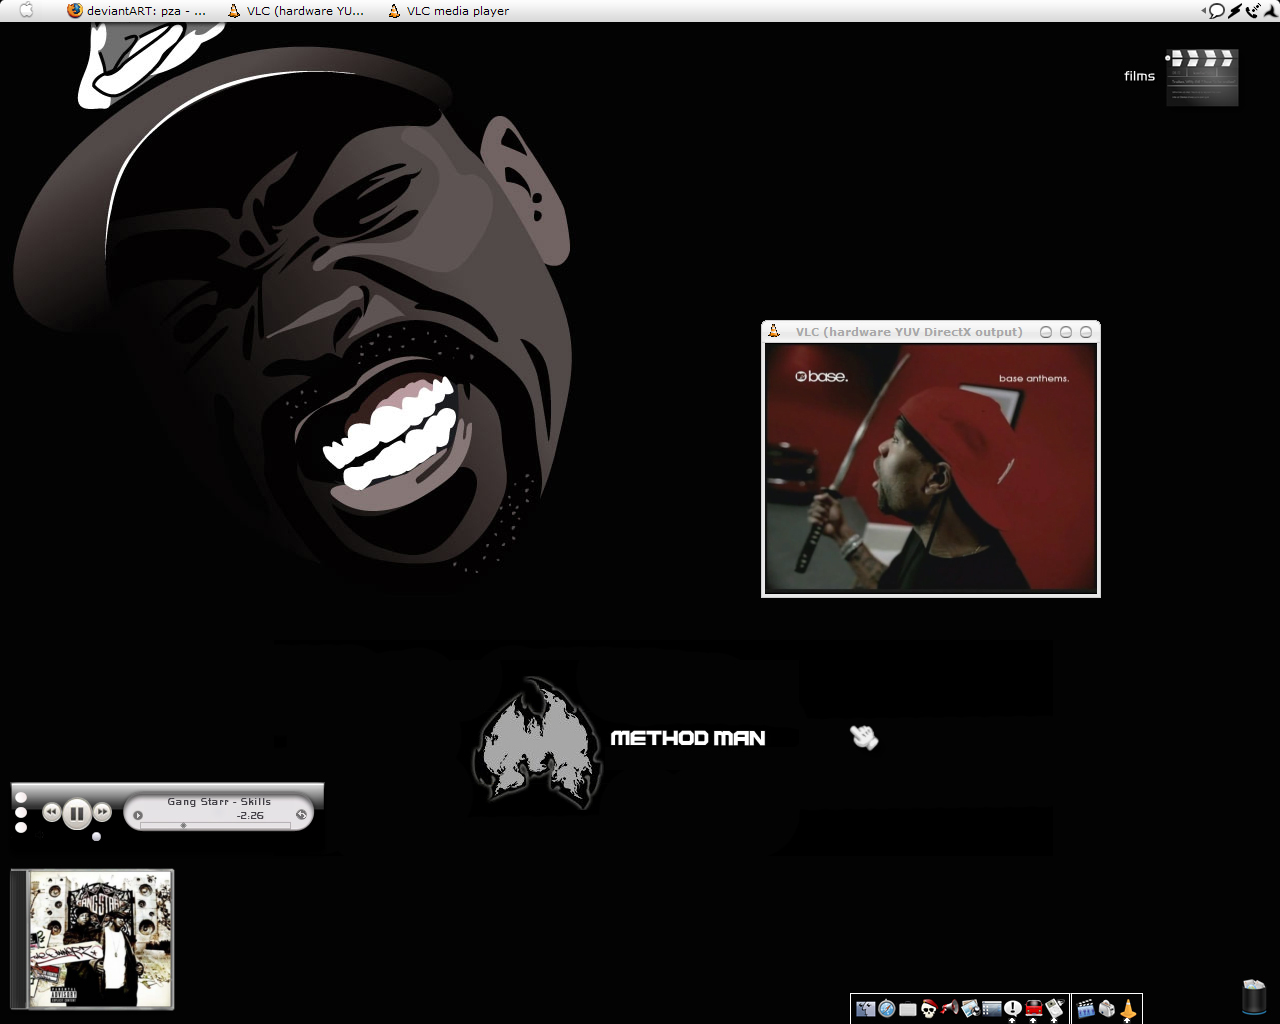Open the blue window-list dock icon
Viewport: 1280px width, 1024px height.
click(x=992, y=1009)
